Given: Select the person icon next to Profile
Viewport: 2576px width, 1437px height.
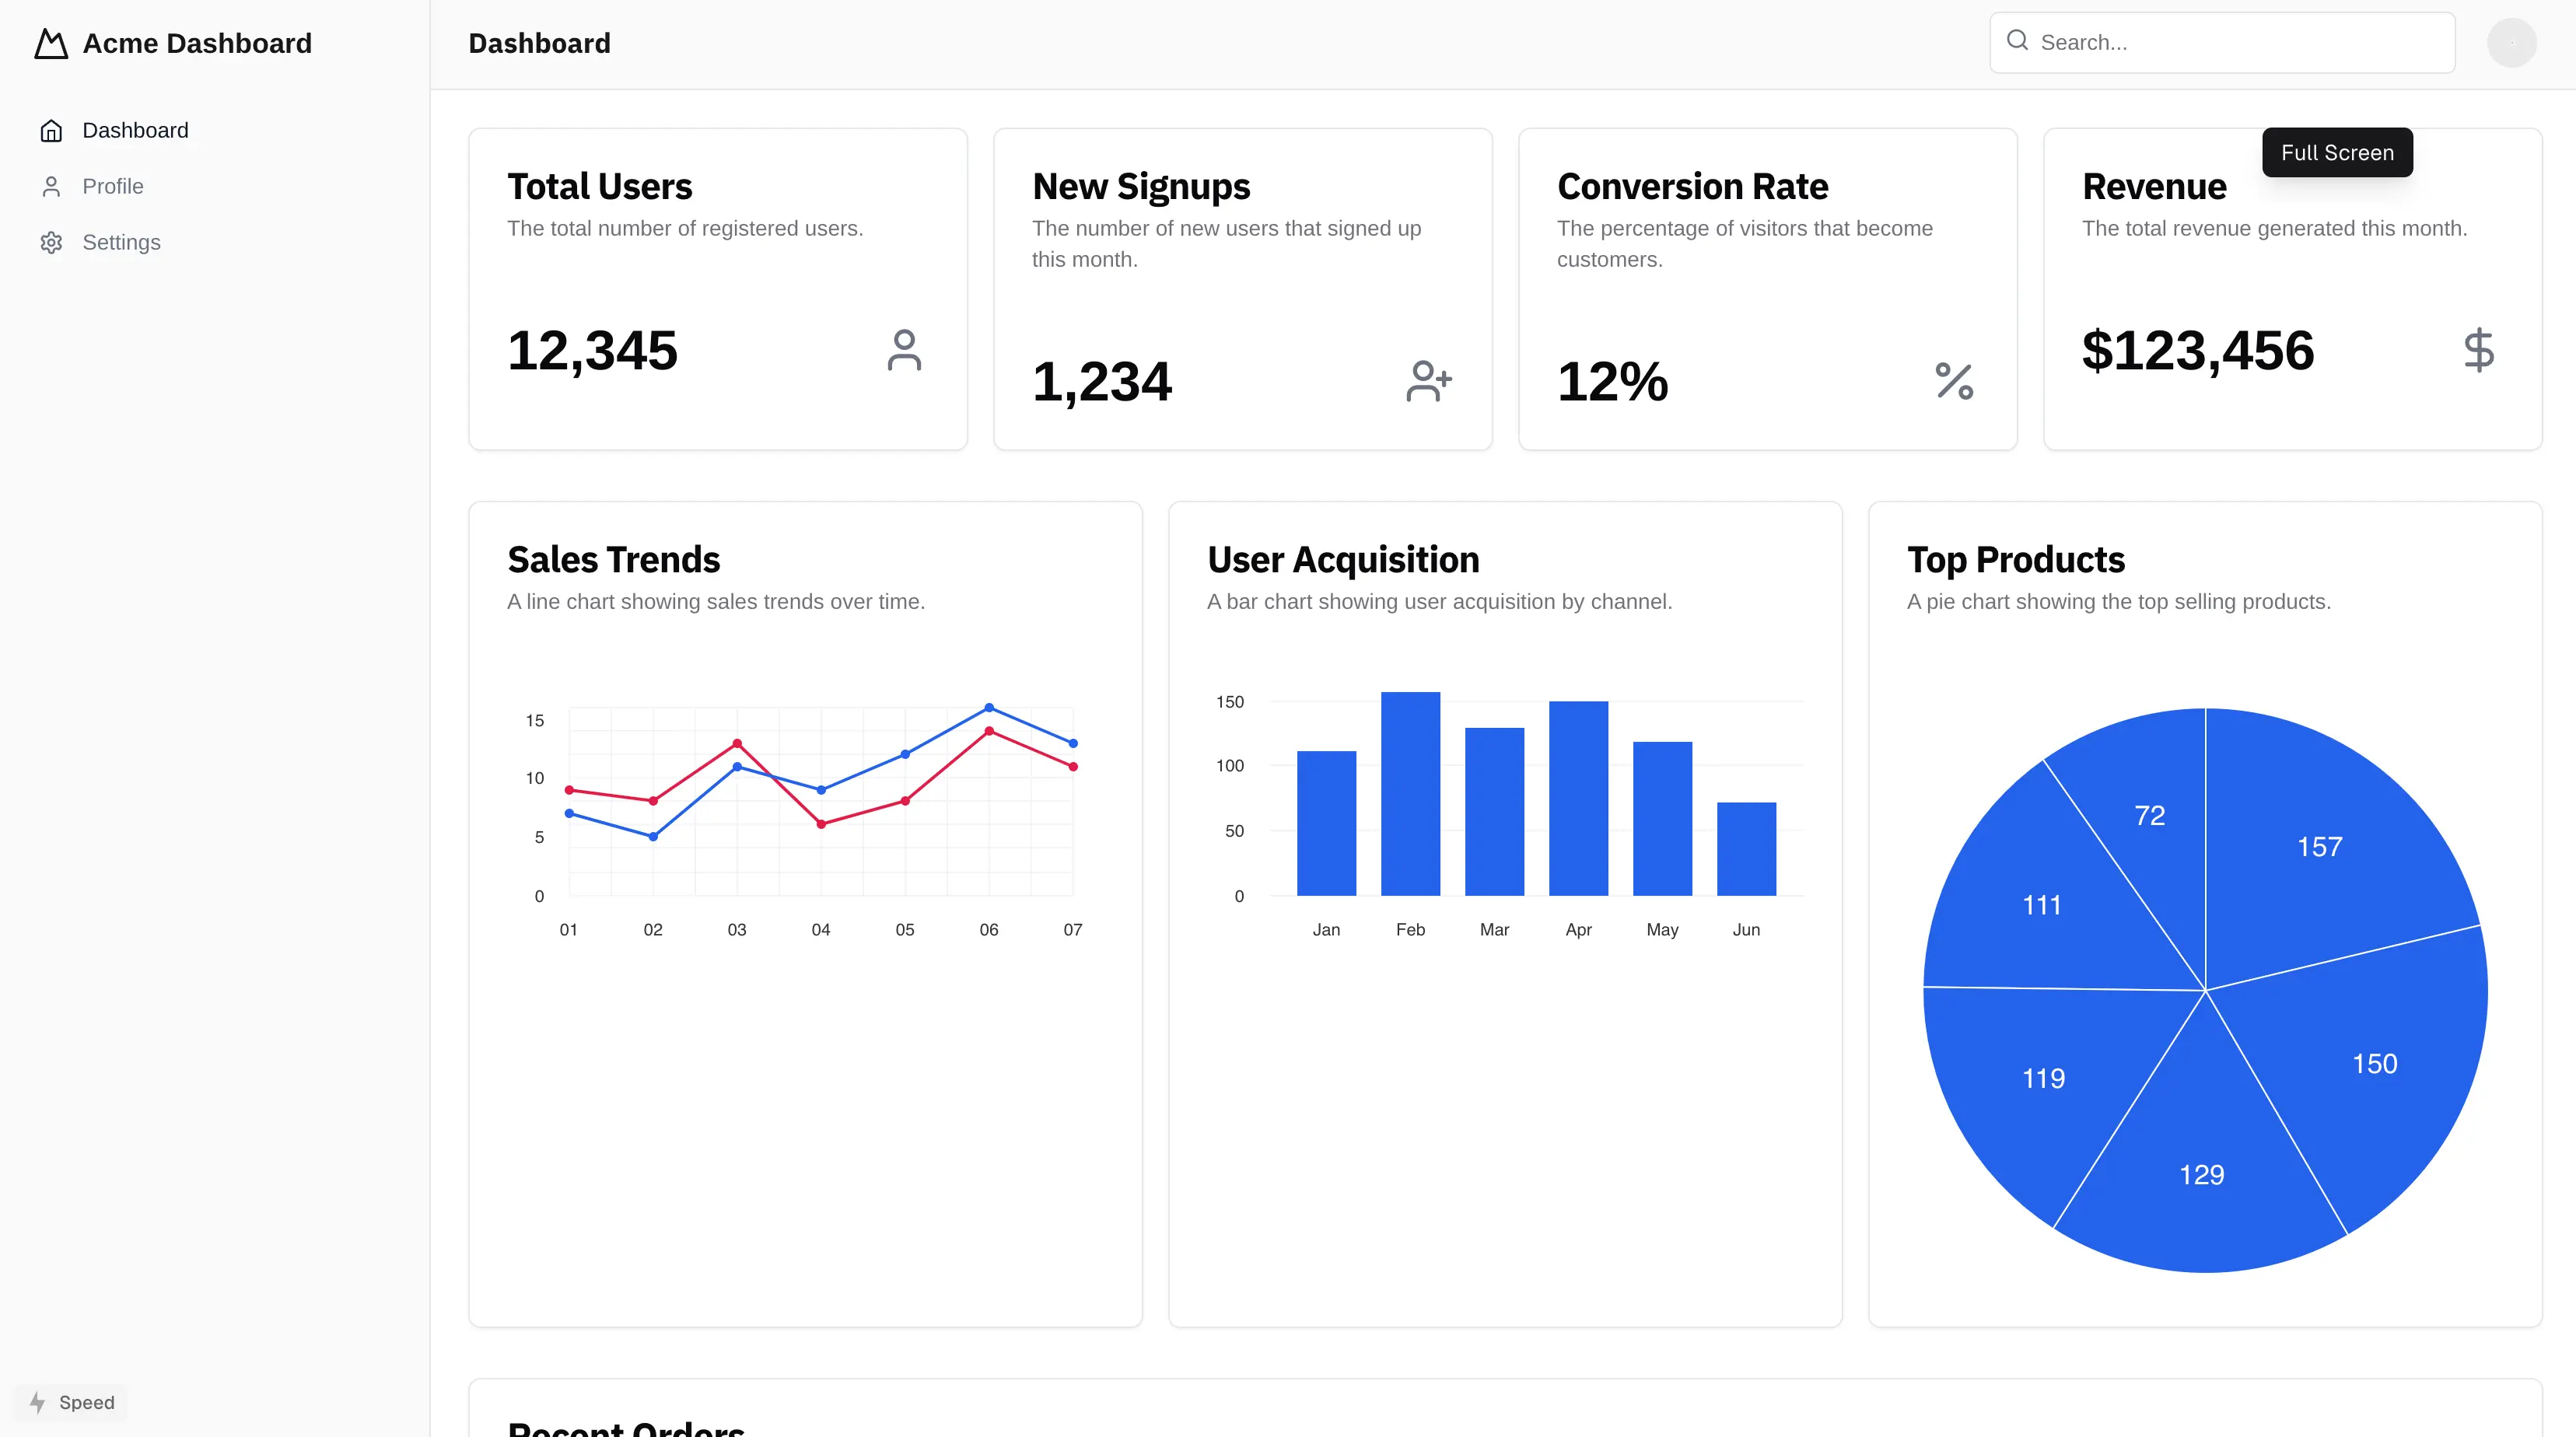Looking at the screenshot, I should point(51,186).
